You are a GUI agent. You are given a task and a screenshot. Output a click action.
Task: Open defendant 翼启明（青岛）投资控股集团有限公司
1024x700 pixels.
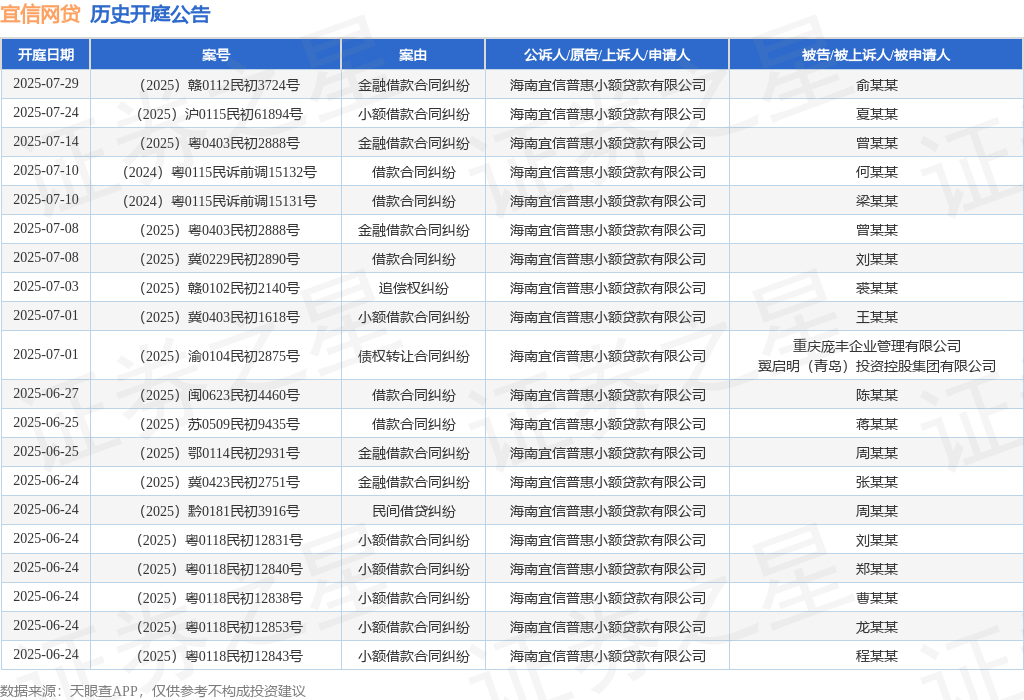pyautogui.click(x=876, y=366)
